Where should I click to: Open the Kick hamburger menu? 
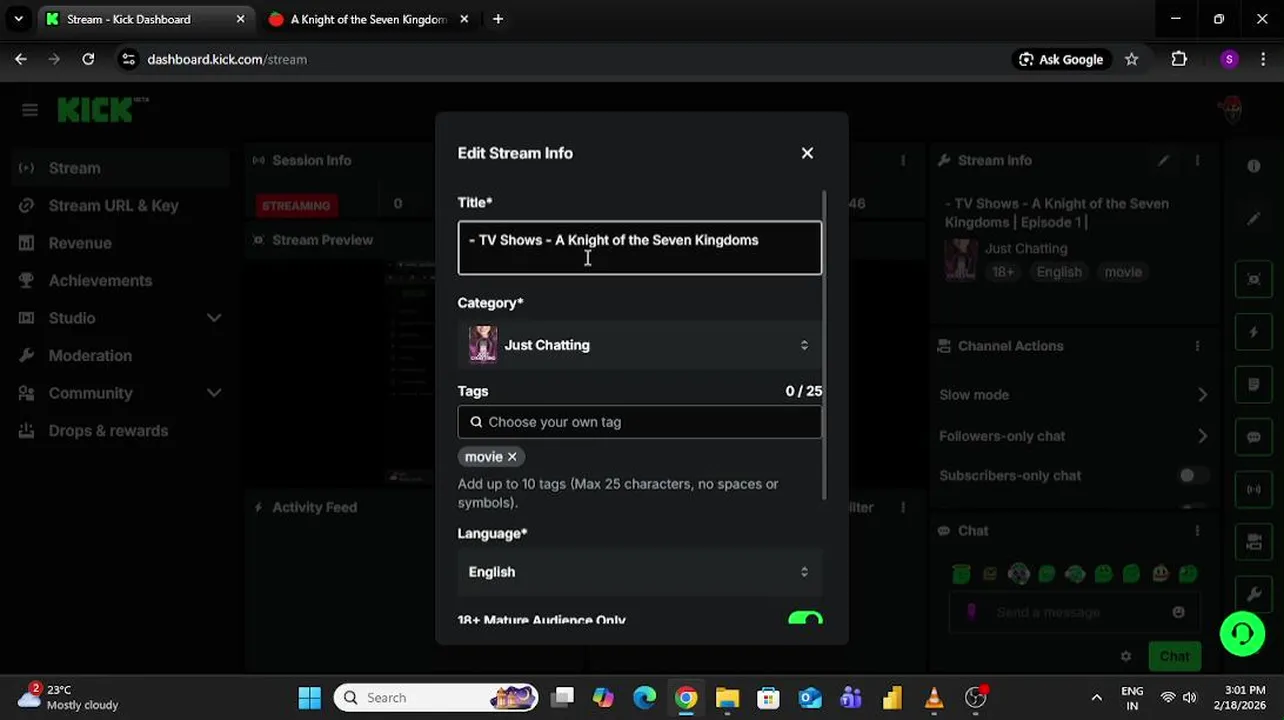pyautogui.click(x=30, y=110)
